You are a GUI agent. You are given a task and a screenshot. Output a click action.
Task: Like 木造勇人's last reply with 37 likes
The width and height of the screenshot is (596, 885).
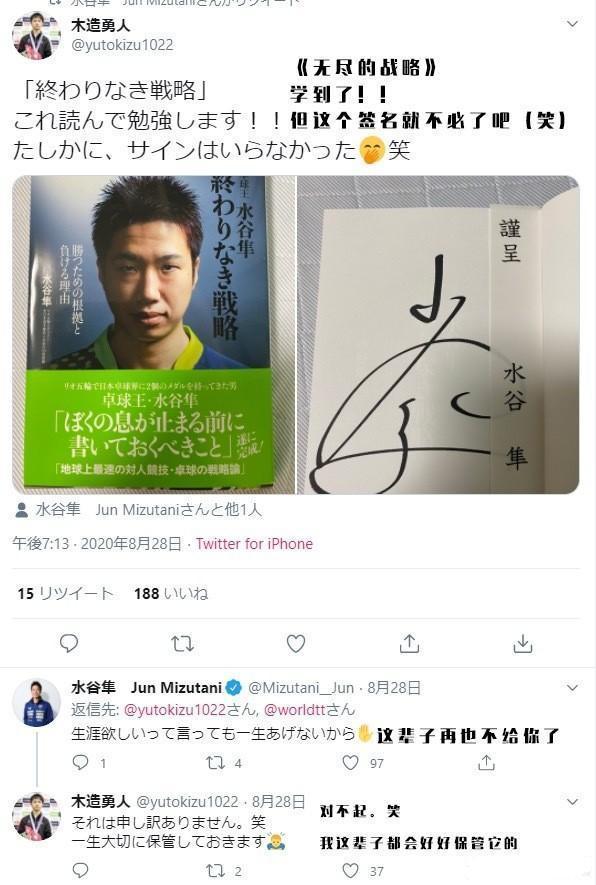click(350, 871)
